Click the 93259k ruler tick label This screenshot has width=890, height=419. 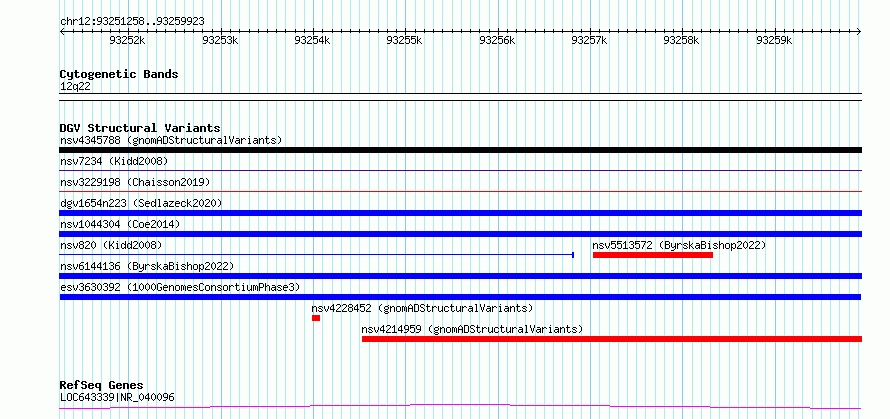[x=774, y=40]
